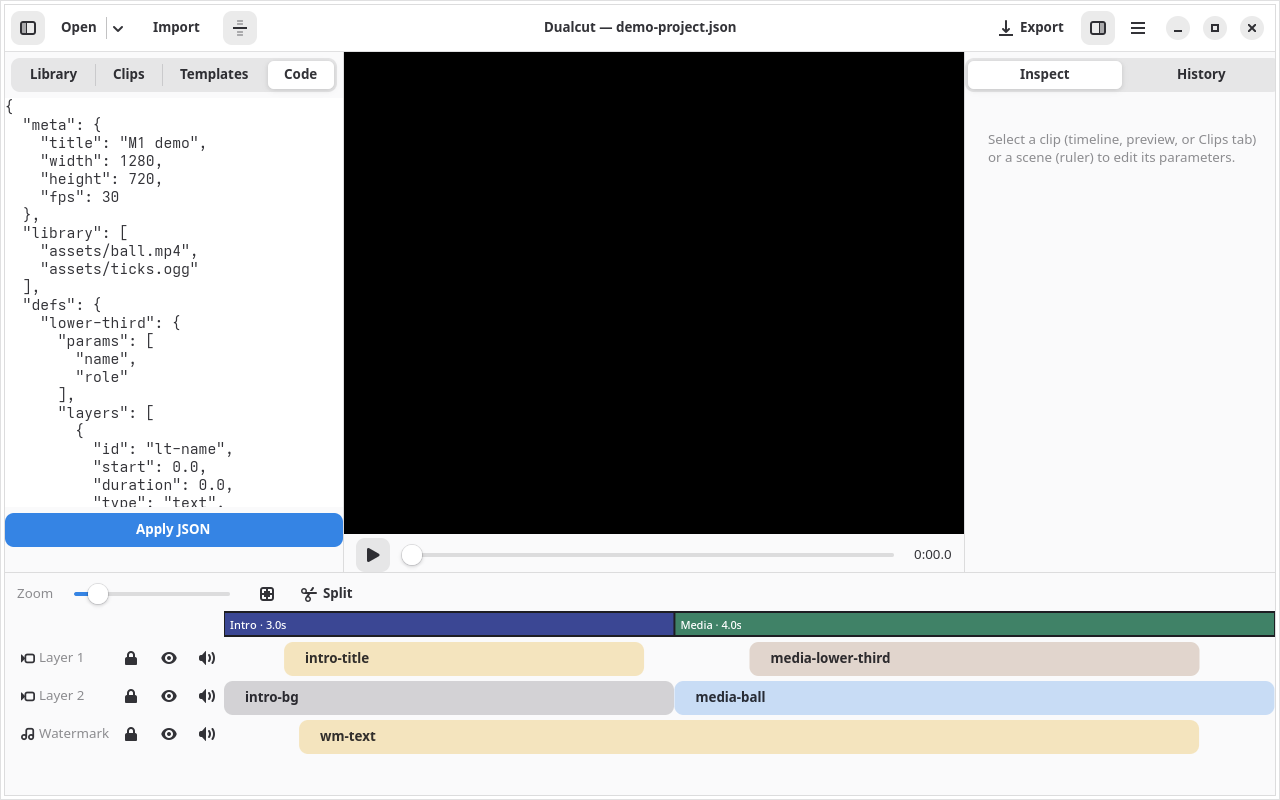Toggle visibility eye of Layer 1
This screenshot has width=1280, height=800.
pyautogui.click(x=169, y=658)
